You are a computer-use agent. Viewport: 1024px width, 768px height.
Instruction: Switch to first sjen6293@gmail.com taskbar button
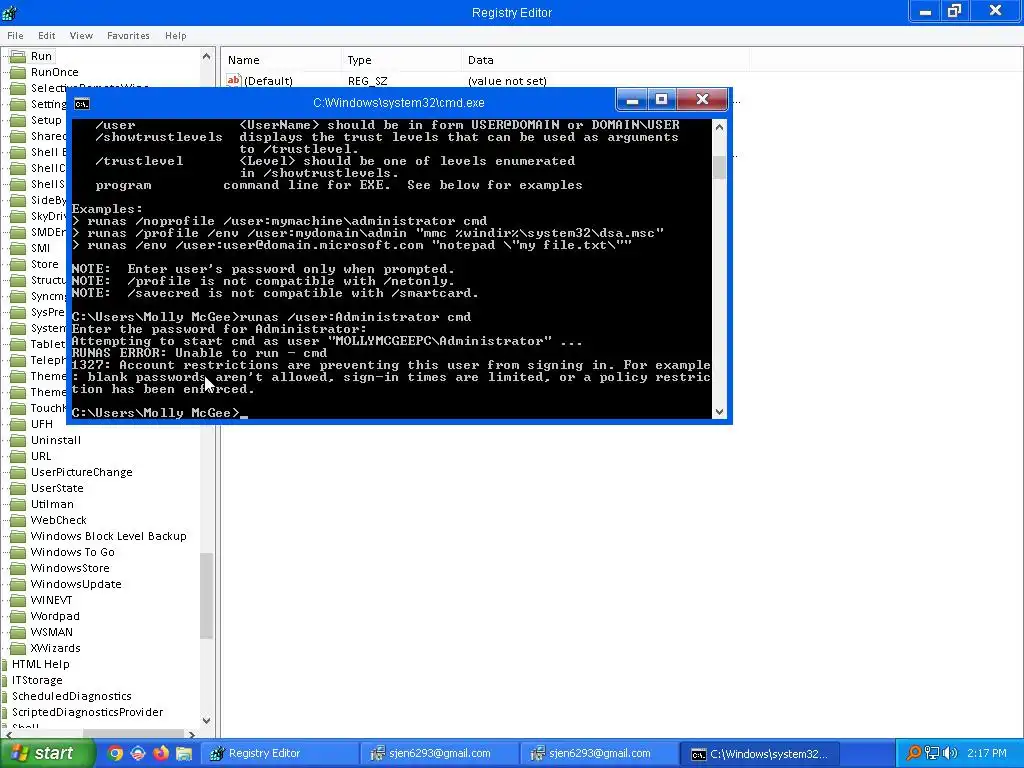pos(439,754)
